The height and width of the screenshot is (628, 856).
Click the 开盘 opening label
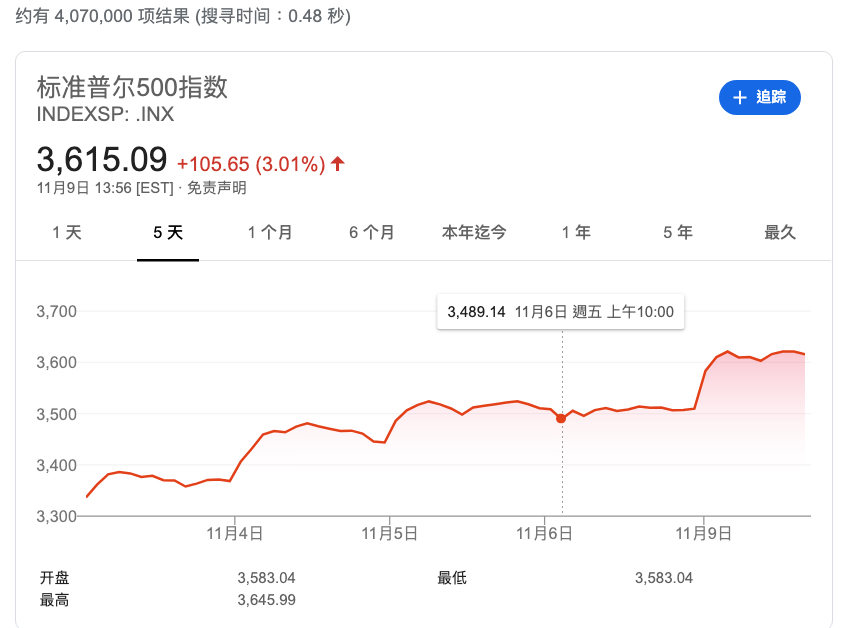point(55,578)
